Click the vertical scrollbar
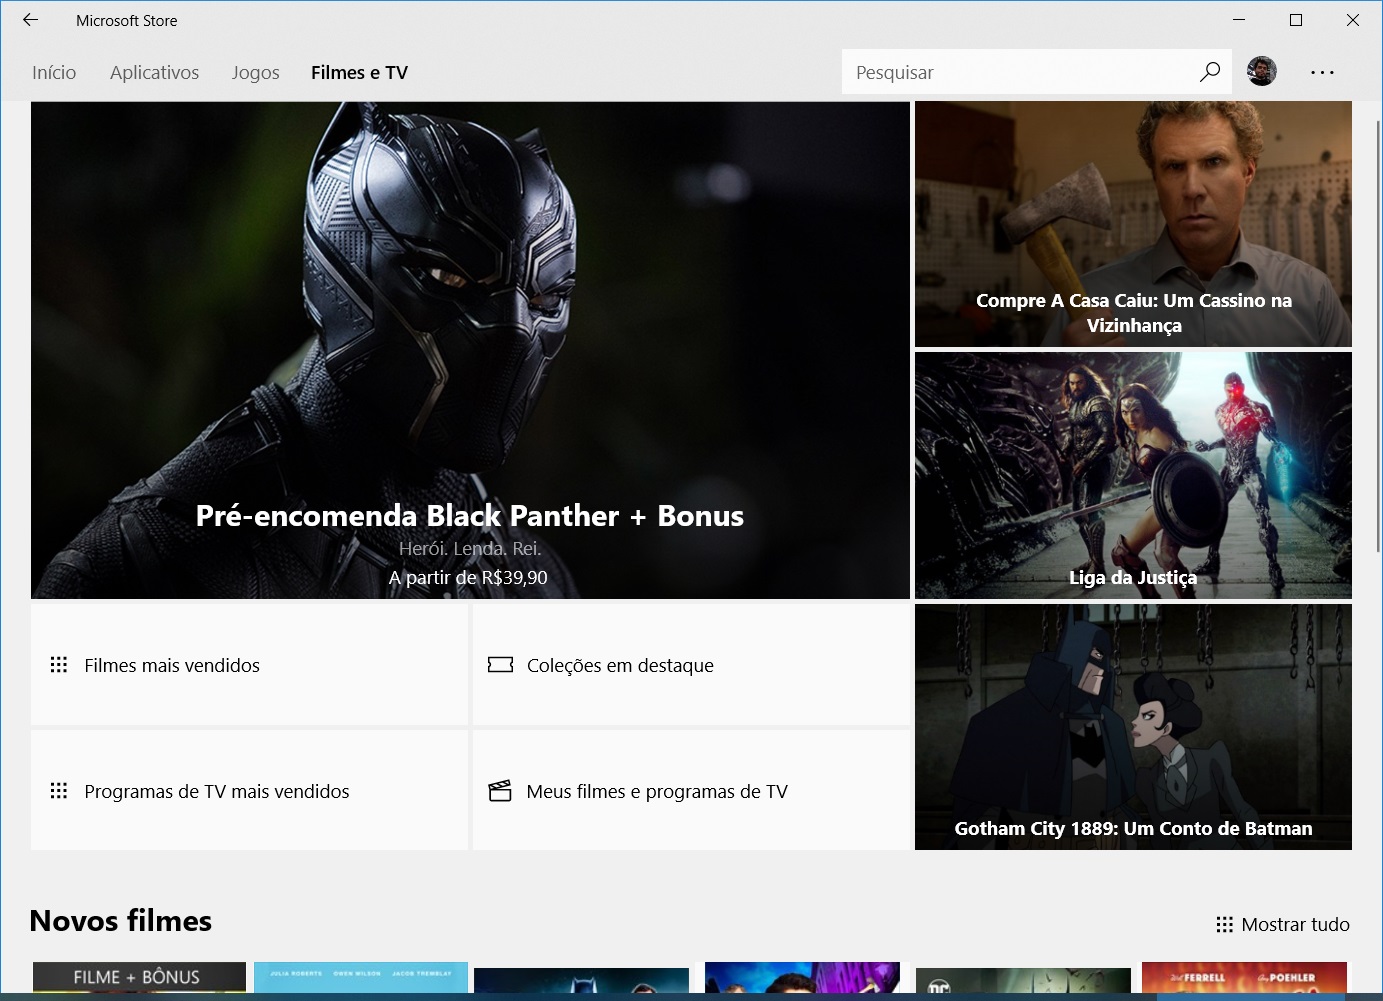 [x=1378, y=335]
